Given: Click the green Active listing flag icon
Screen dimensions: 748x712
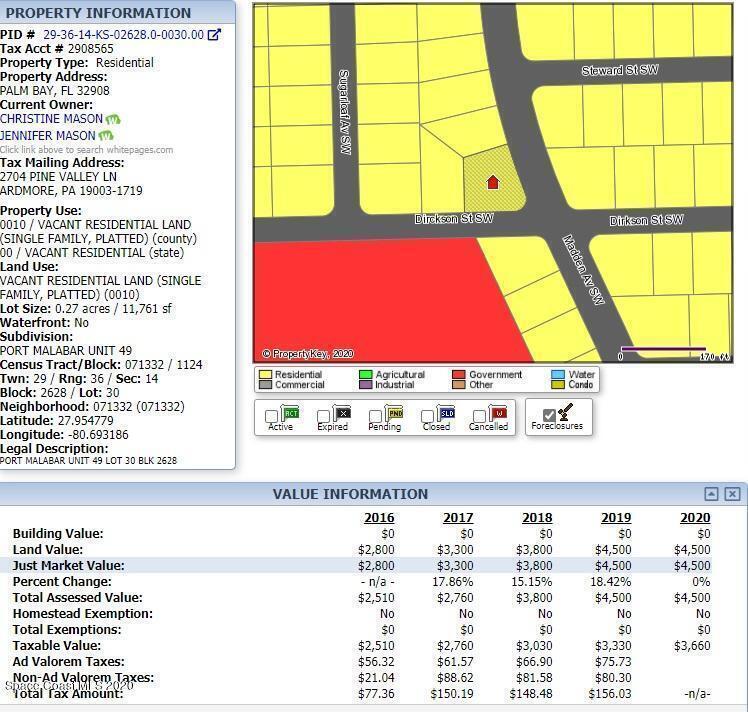Looking at the screenshot, I should tap(291, 413).
